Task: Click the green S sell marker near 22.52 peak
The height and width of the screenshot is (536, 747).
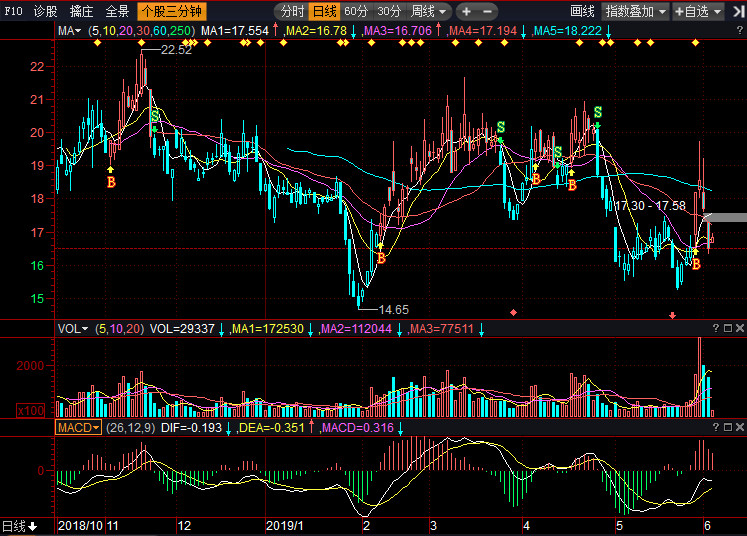Action: pos(154,116)
